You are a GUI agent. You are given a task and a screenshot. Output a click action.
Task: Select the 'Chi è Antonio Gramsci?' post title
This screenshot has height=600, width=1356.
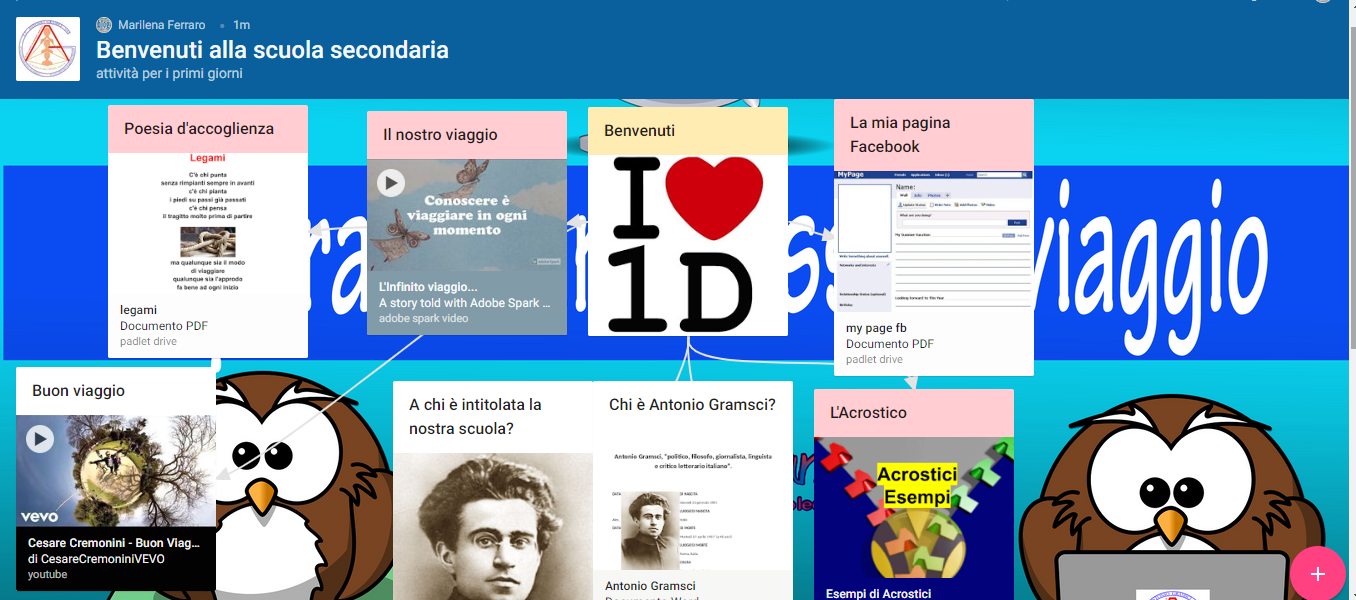tap(692, 404)
